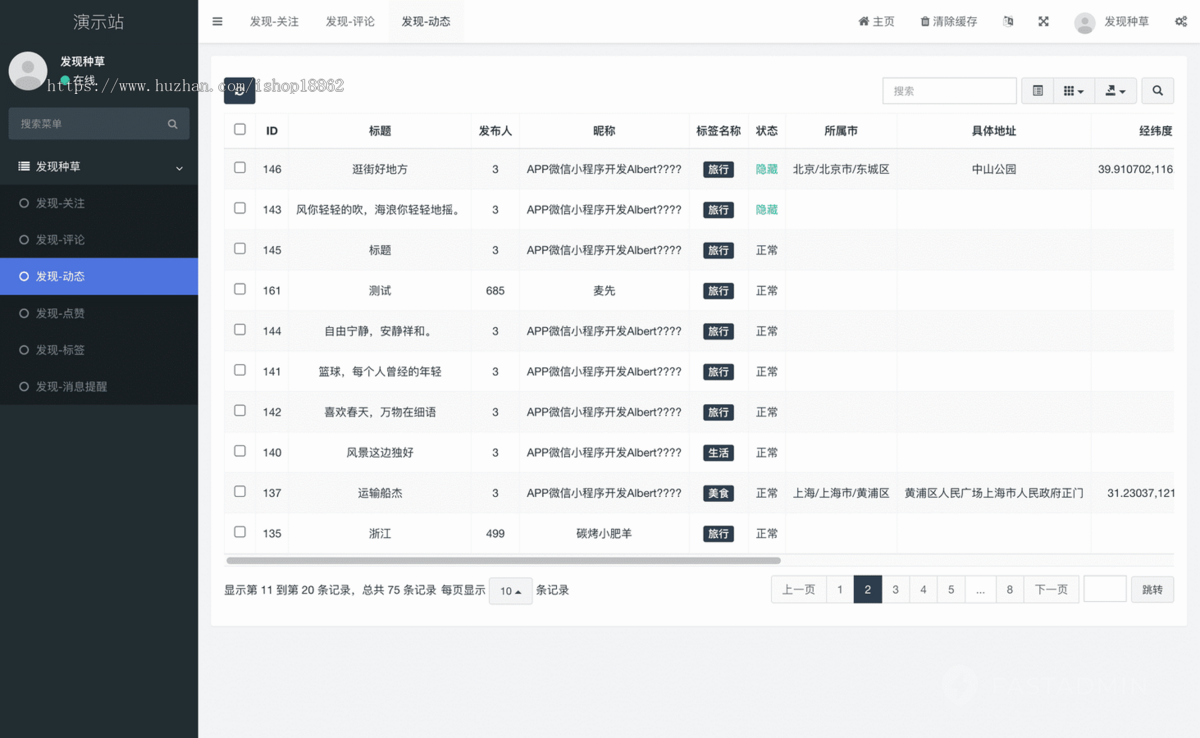Open the grid view dropdown in the toolbar
The width and height of the screenshot is (1200, 738).
1073,90
